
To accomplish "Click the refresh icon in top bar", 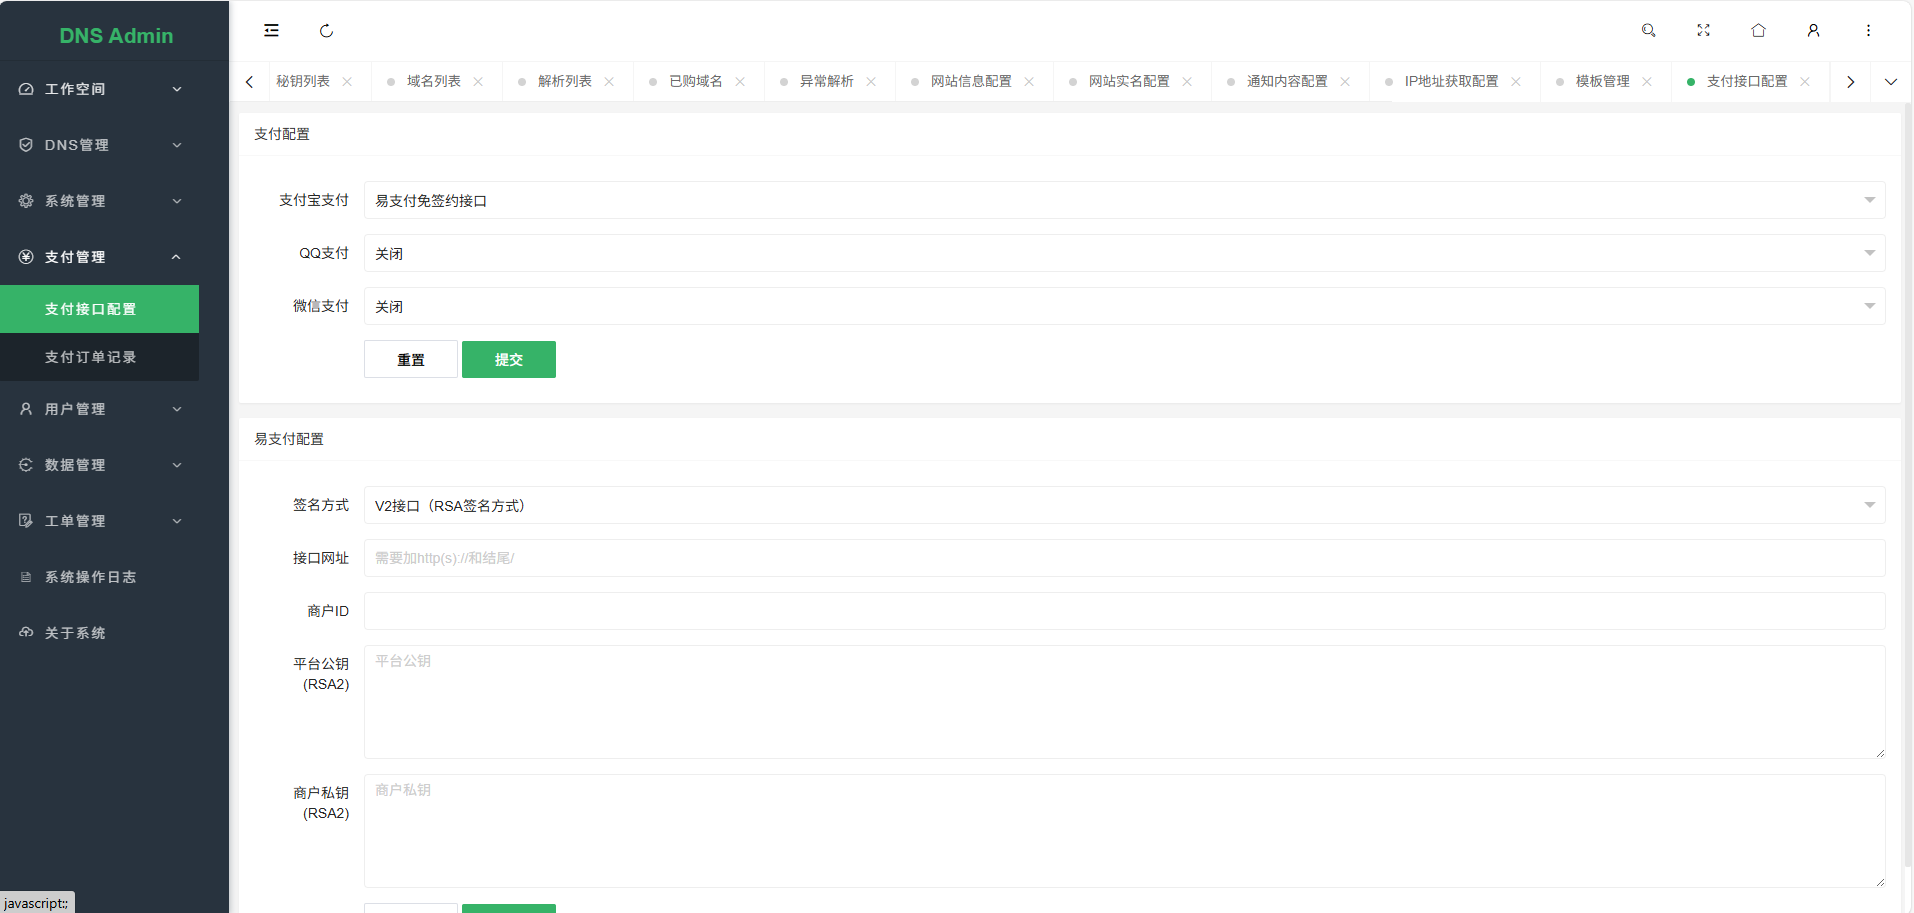I will pyautogui.click(x=326, y=31).
